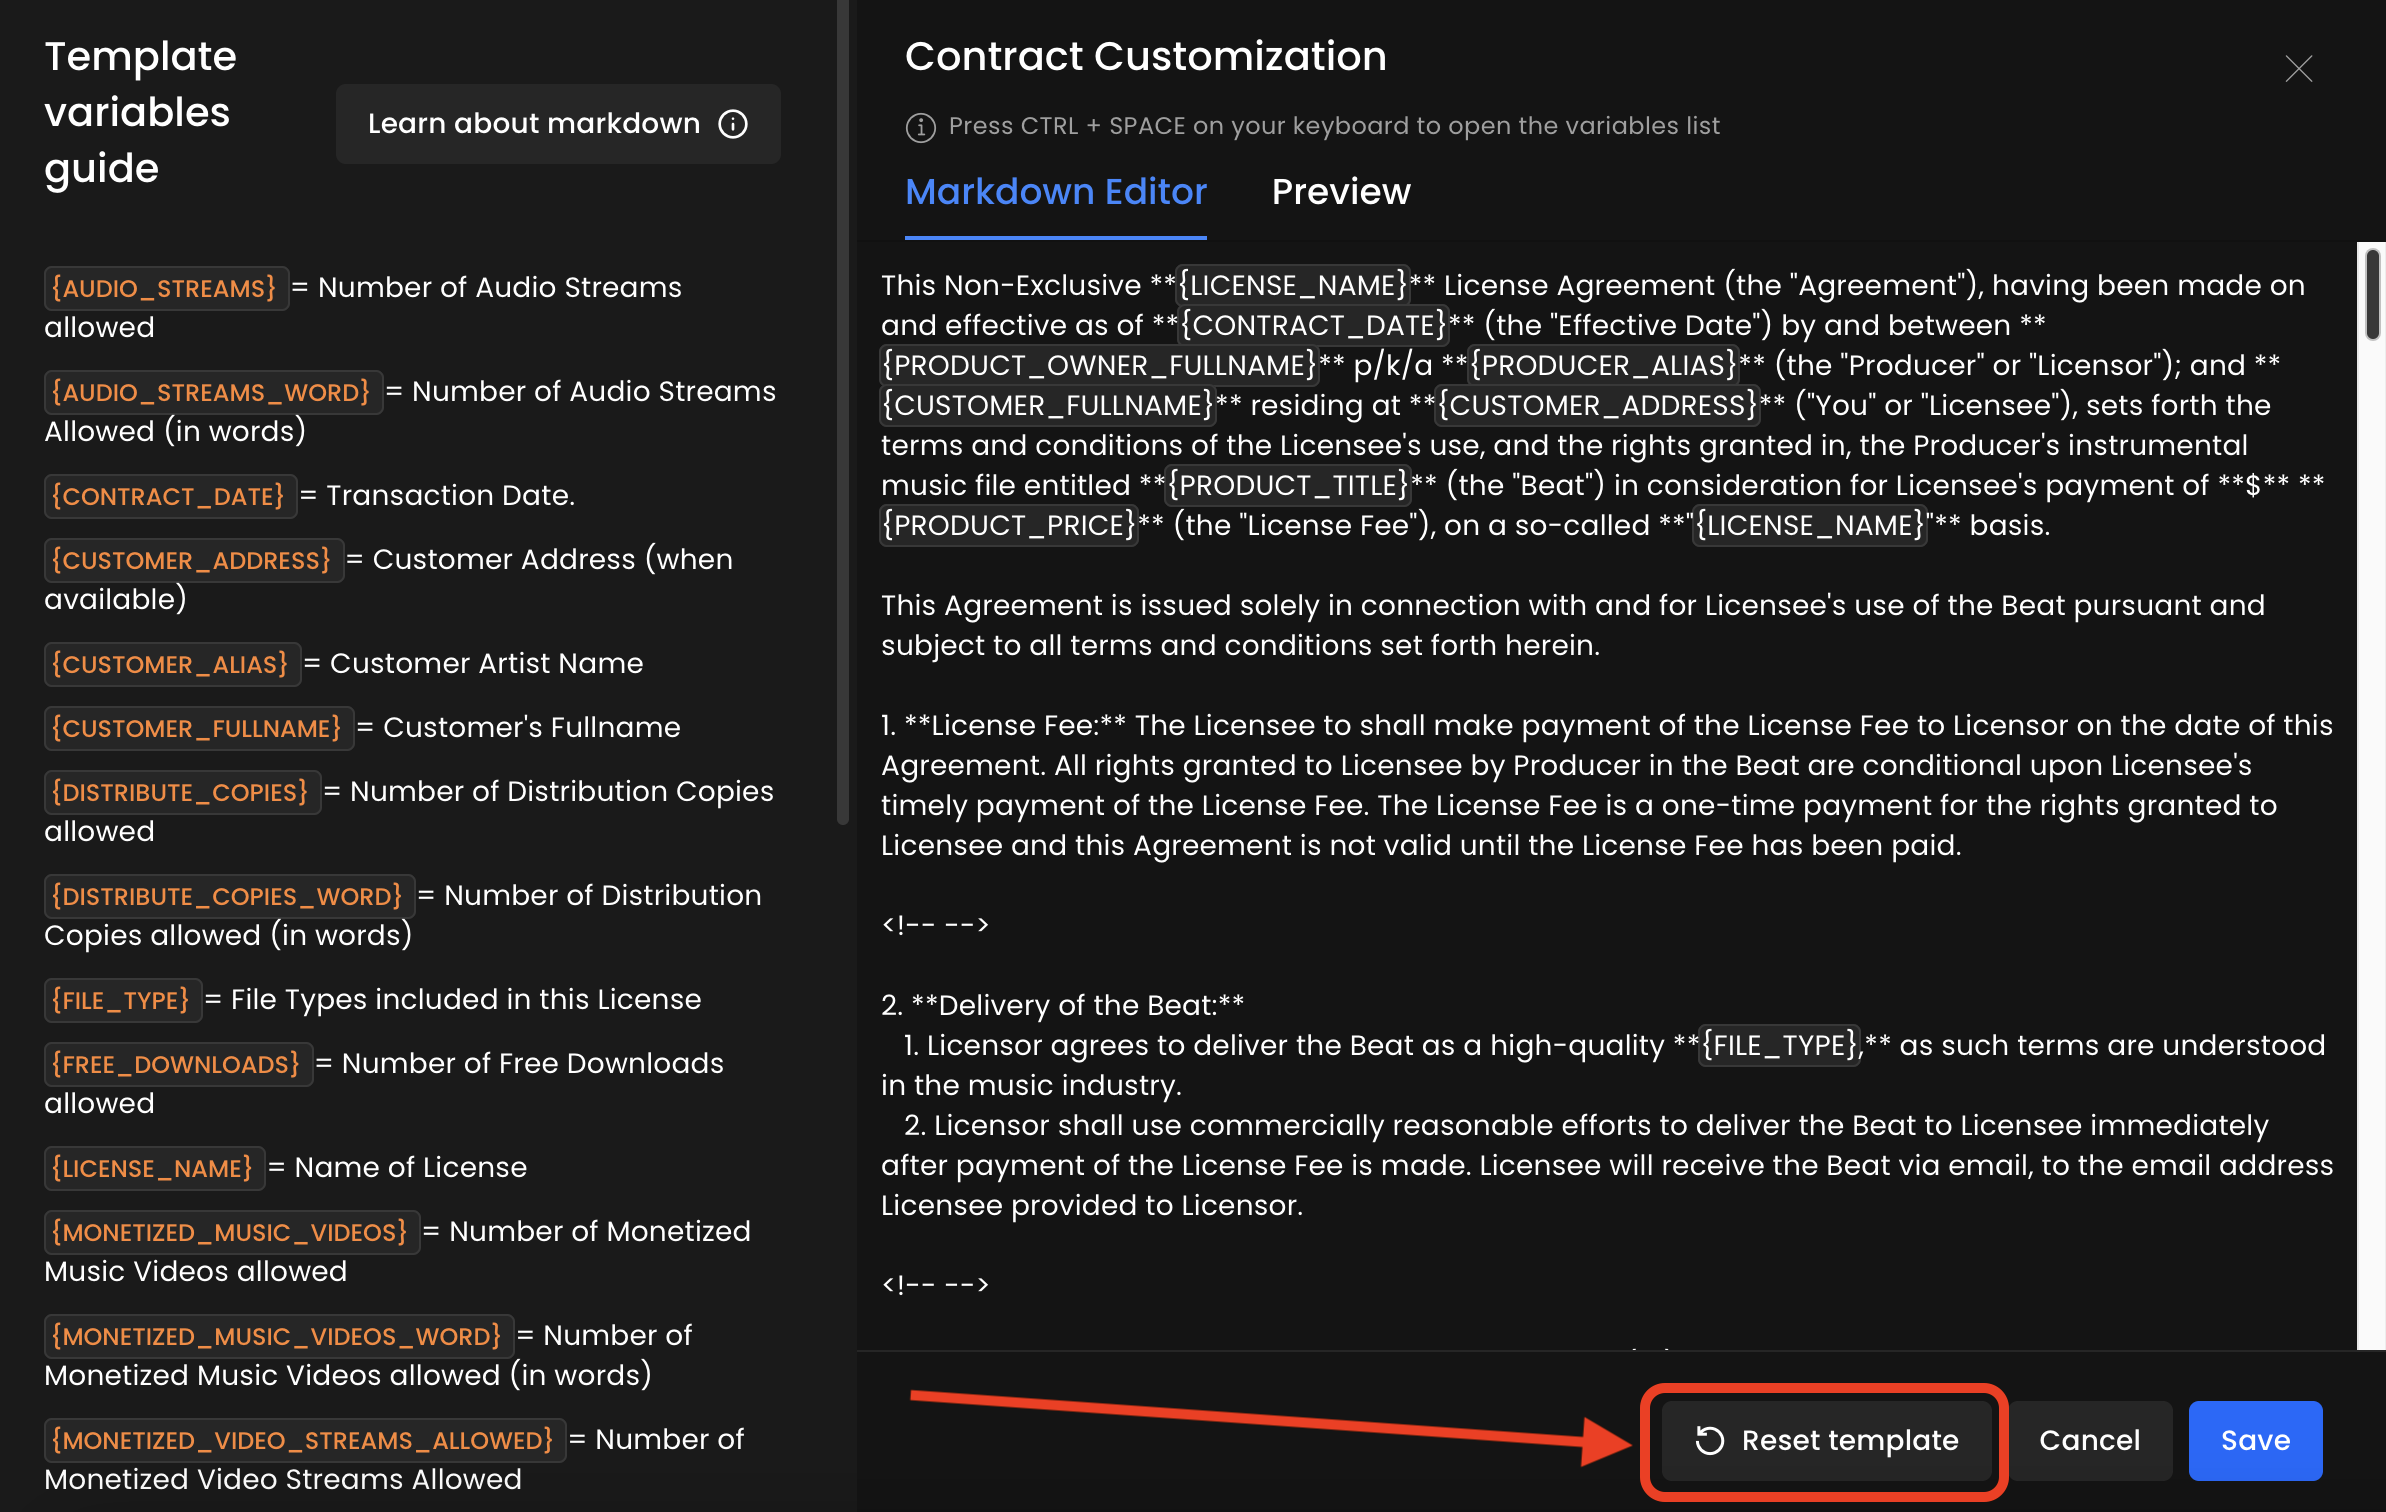The height and width of the screenshot is (1512, 2386).
Task: Click the {FILE_TYPE} variable tag in guide
Action: coord(121,1001)
